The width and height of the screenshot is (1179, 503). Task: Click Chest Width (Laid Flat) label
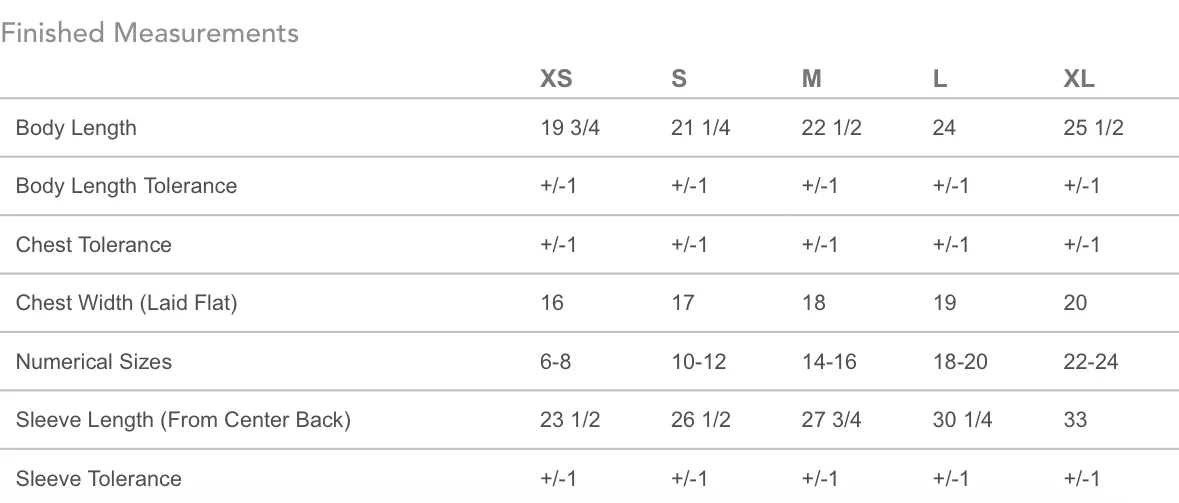[x=126, y=303]
